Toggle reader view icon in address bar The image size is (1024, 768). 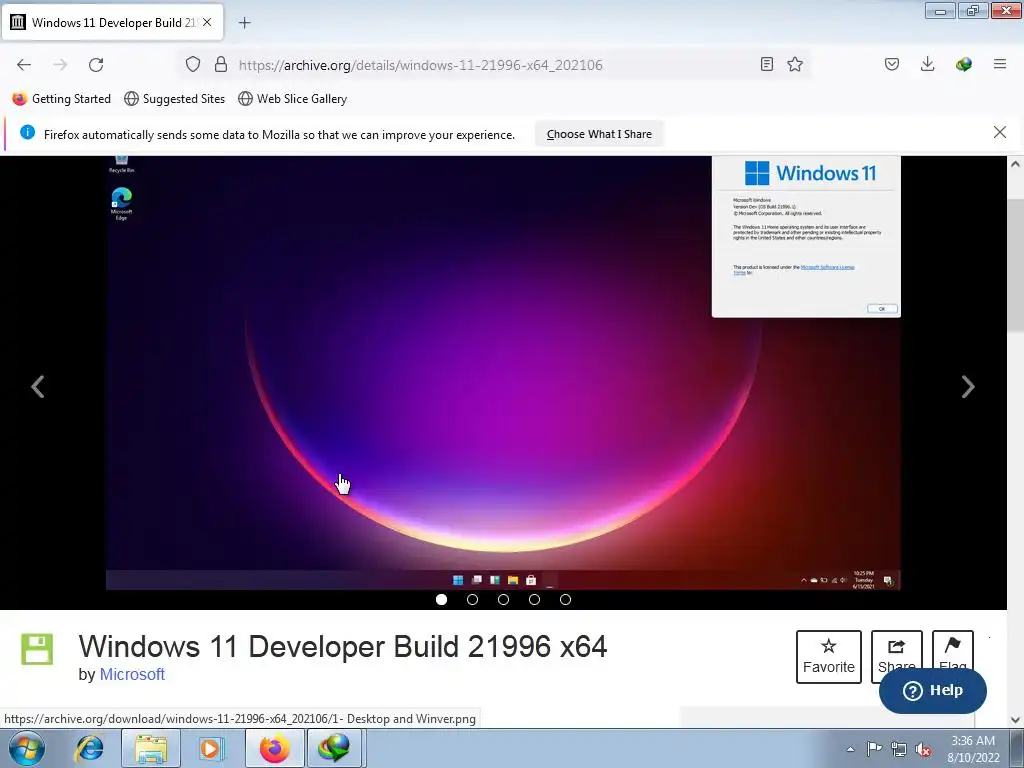point(767,64)
